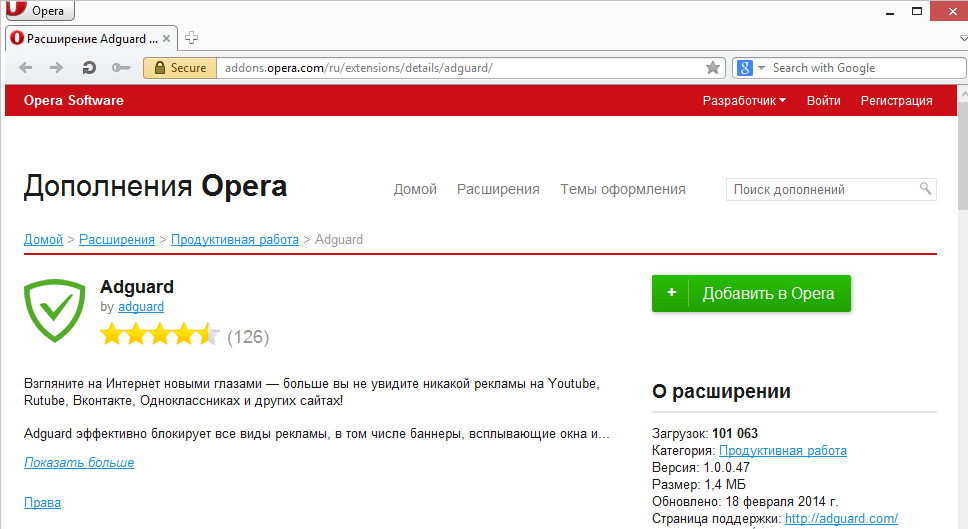Follow the Домой breadcrumb link

tap(43, 240)
